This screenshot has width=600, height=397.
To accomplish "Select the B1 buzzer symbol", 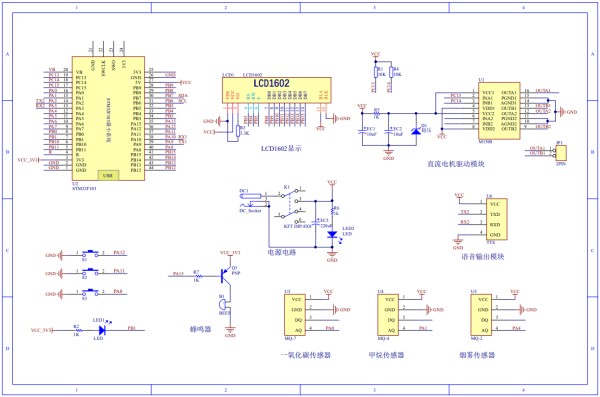I will 222,304.
